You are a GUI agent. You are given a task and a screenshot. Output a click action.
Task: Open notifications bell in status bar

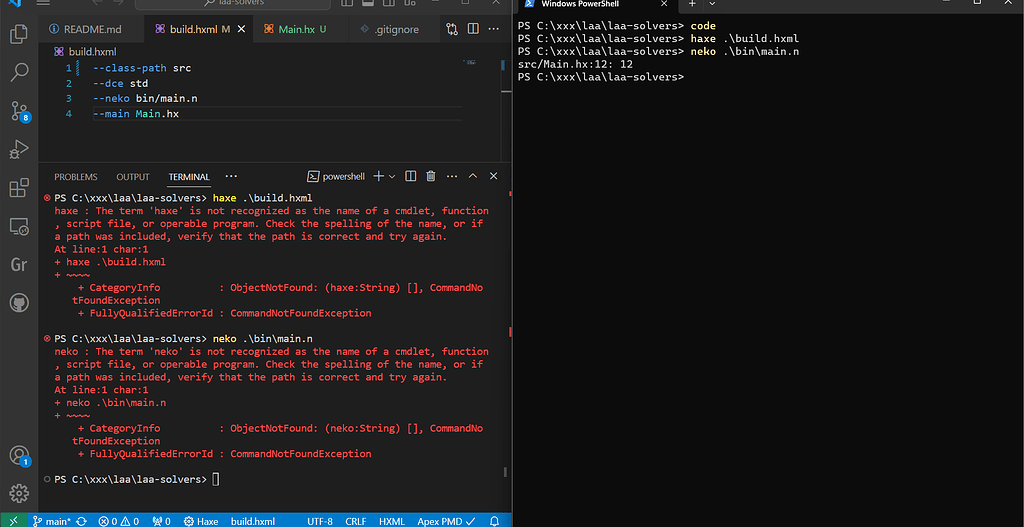(494, 521)
